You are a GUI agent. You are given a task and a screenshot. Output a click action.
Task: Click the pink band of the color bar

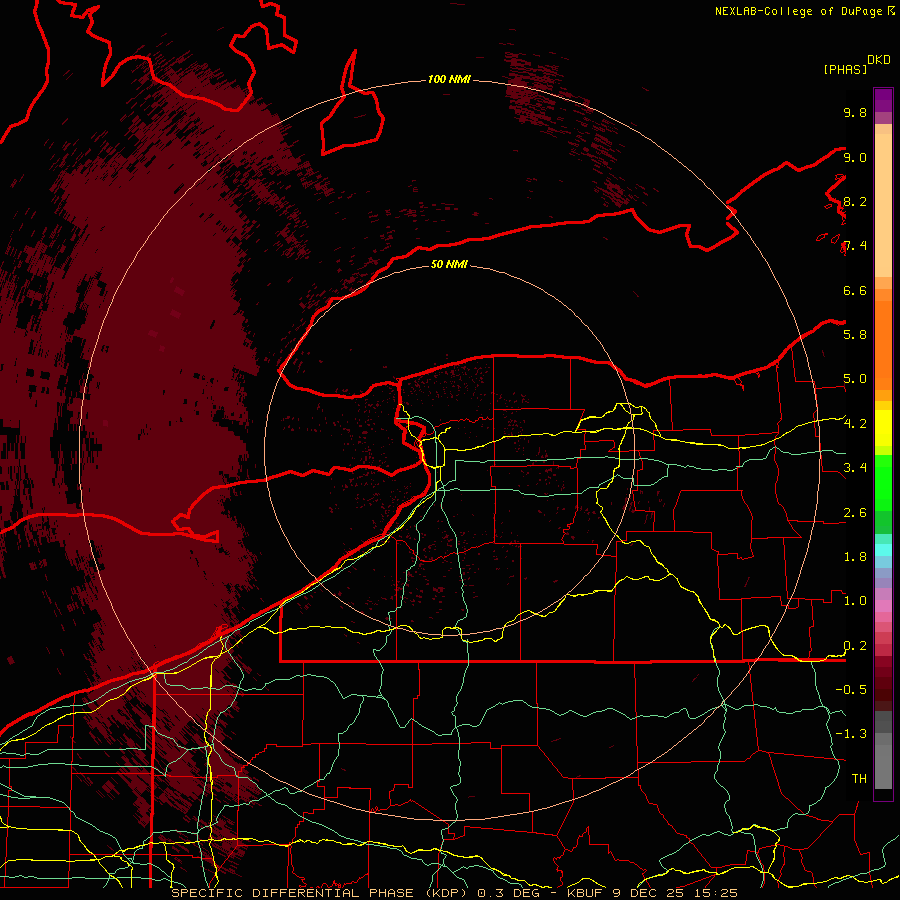tap(883, 606)
